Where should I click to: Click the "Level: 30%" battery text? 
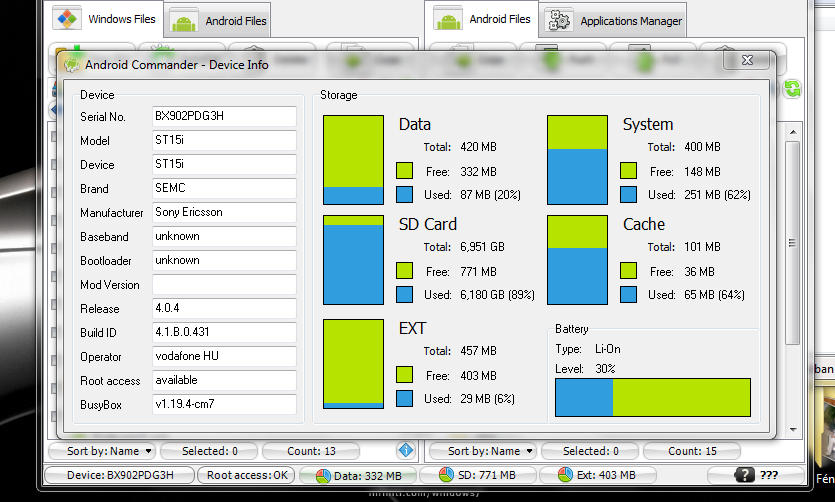[585, 368]
